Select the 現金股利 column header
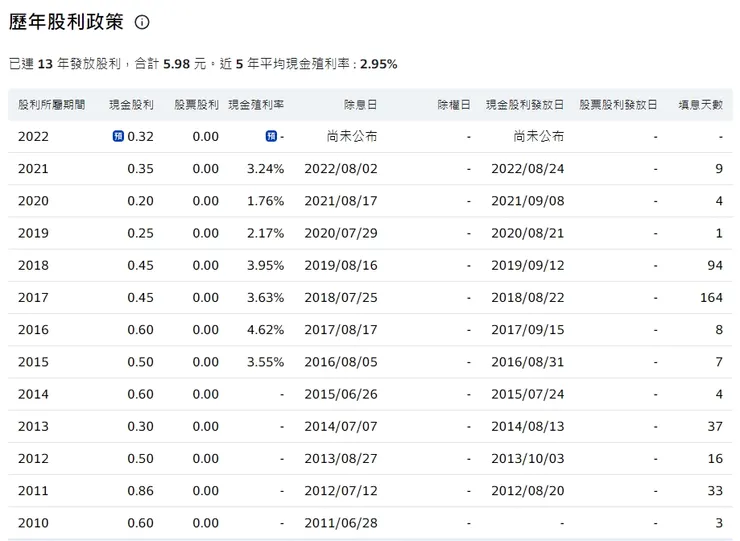The width and height of the screenshot is (740, 541). pos(131,104)
